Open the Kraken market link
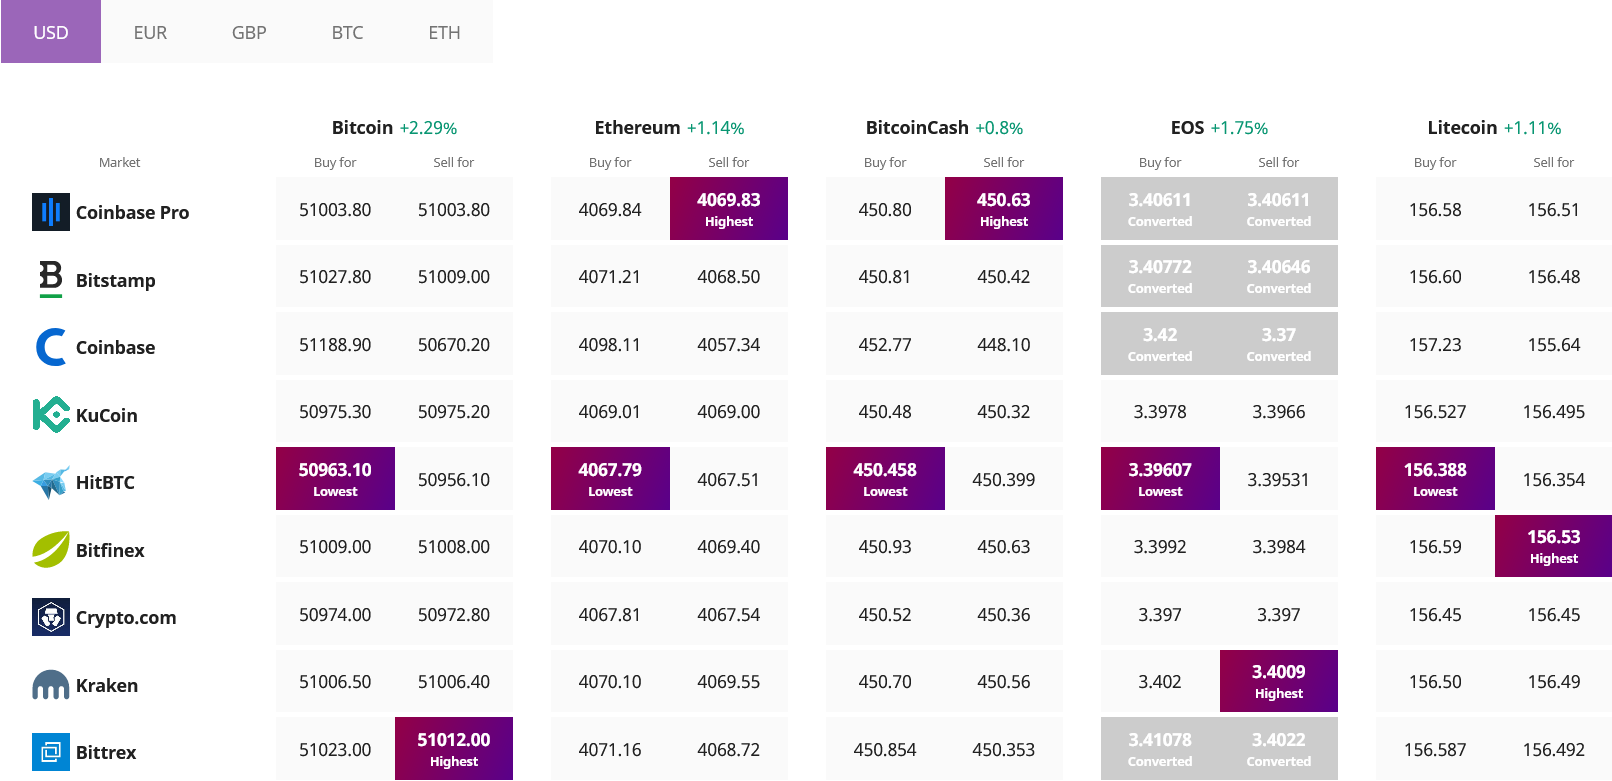Image resolution: width=1612 pixels, height=781 pixels. (107, 685)
